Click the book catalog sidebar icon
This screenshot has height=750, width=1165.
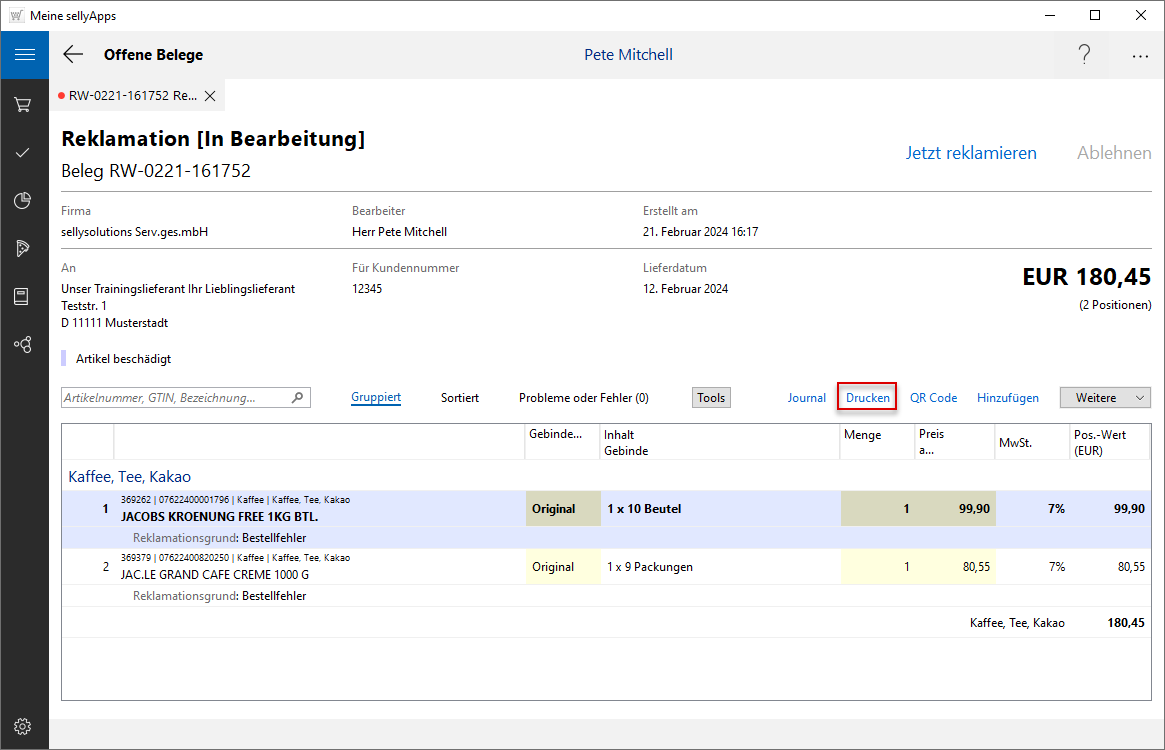coord(23,296)
